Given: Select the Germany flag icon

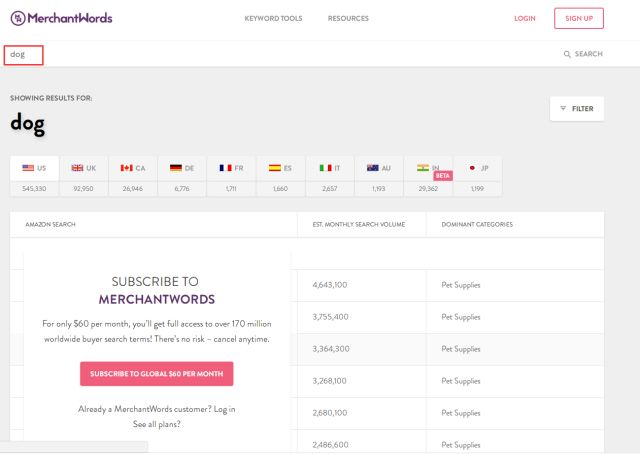Looking at the screenshot, I should [176, 168].
